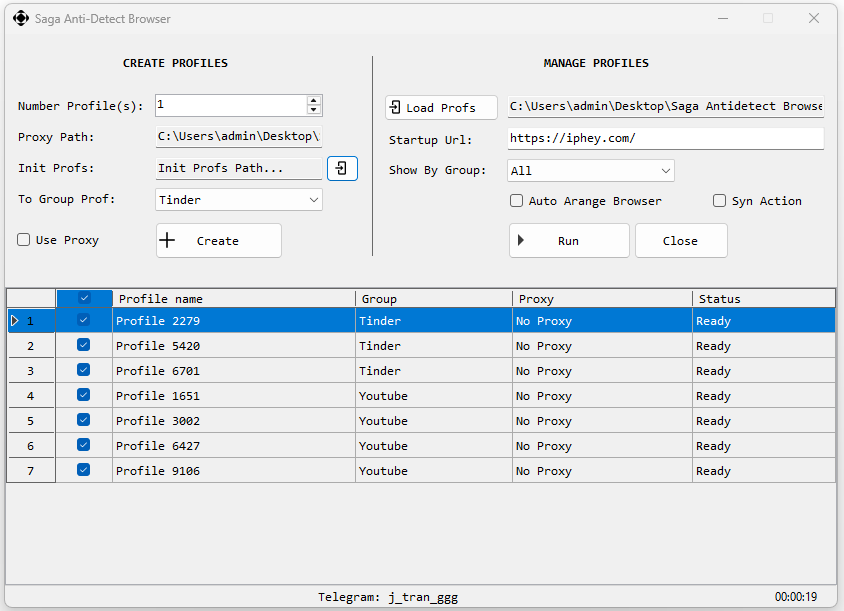Screen dimensions: 844x611
Task: Click the Startup Url input field
Action: click(665, 139)
